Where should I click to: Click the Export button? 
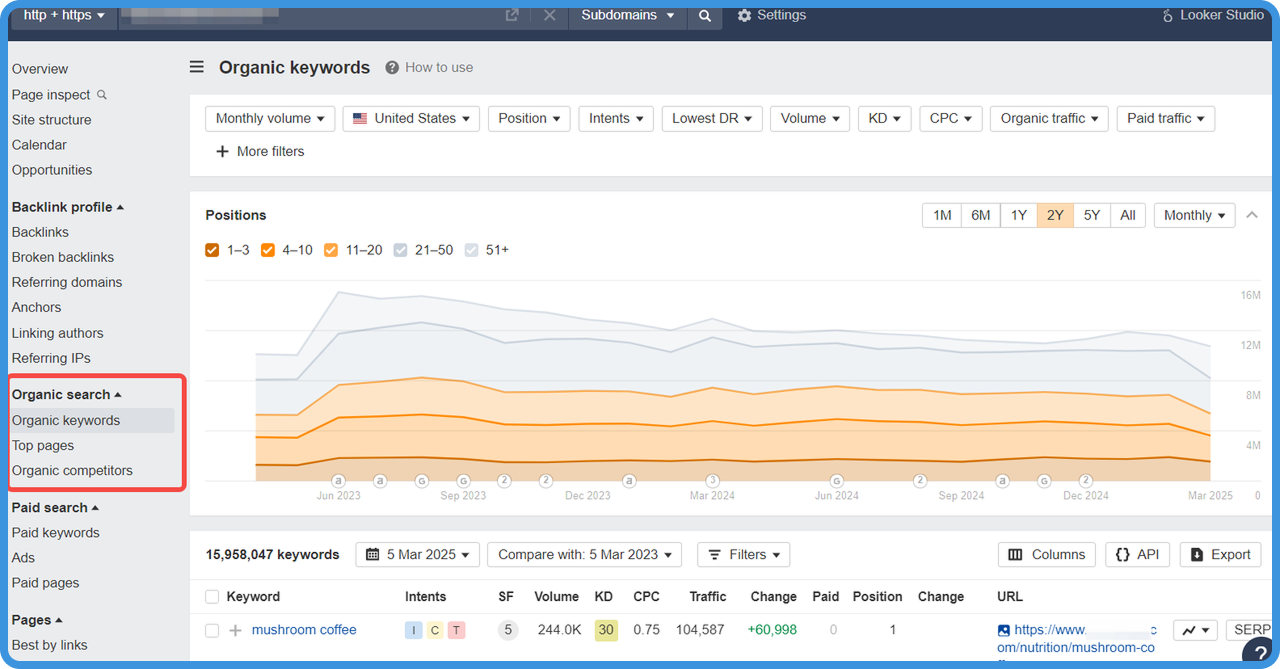pos(1221,555)
